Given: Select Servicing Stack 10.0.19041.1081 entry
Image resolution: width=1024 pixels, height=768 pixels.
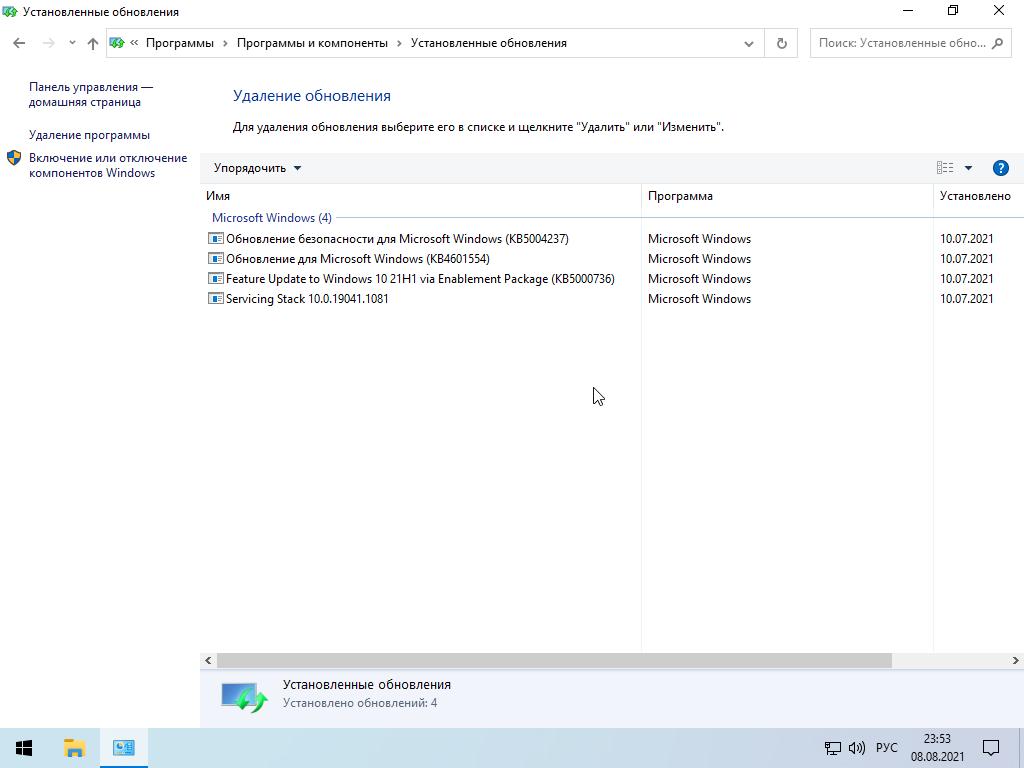Looking at the screenshot, I should (x=307, y=299).
